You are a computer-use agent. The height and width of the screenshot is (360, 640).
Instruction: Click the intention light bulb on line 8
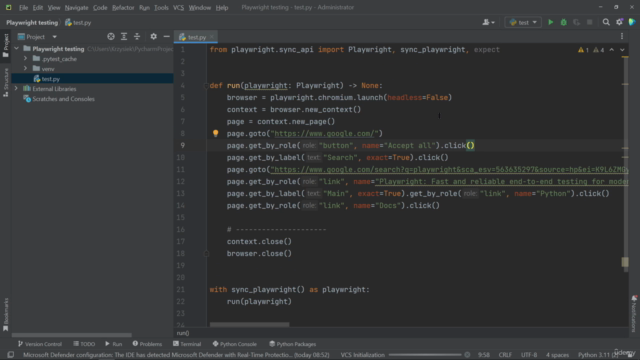(216, 133)
